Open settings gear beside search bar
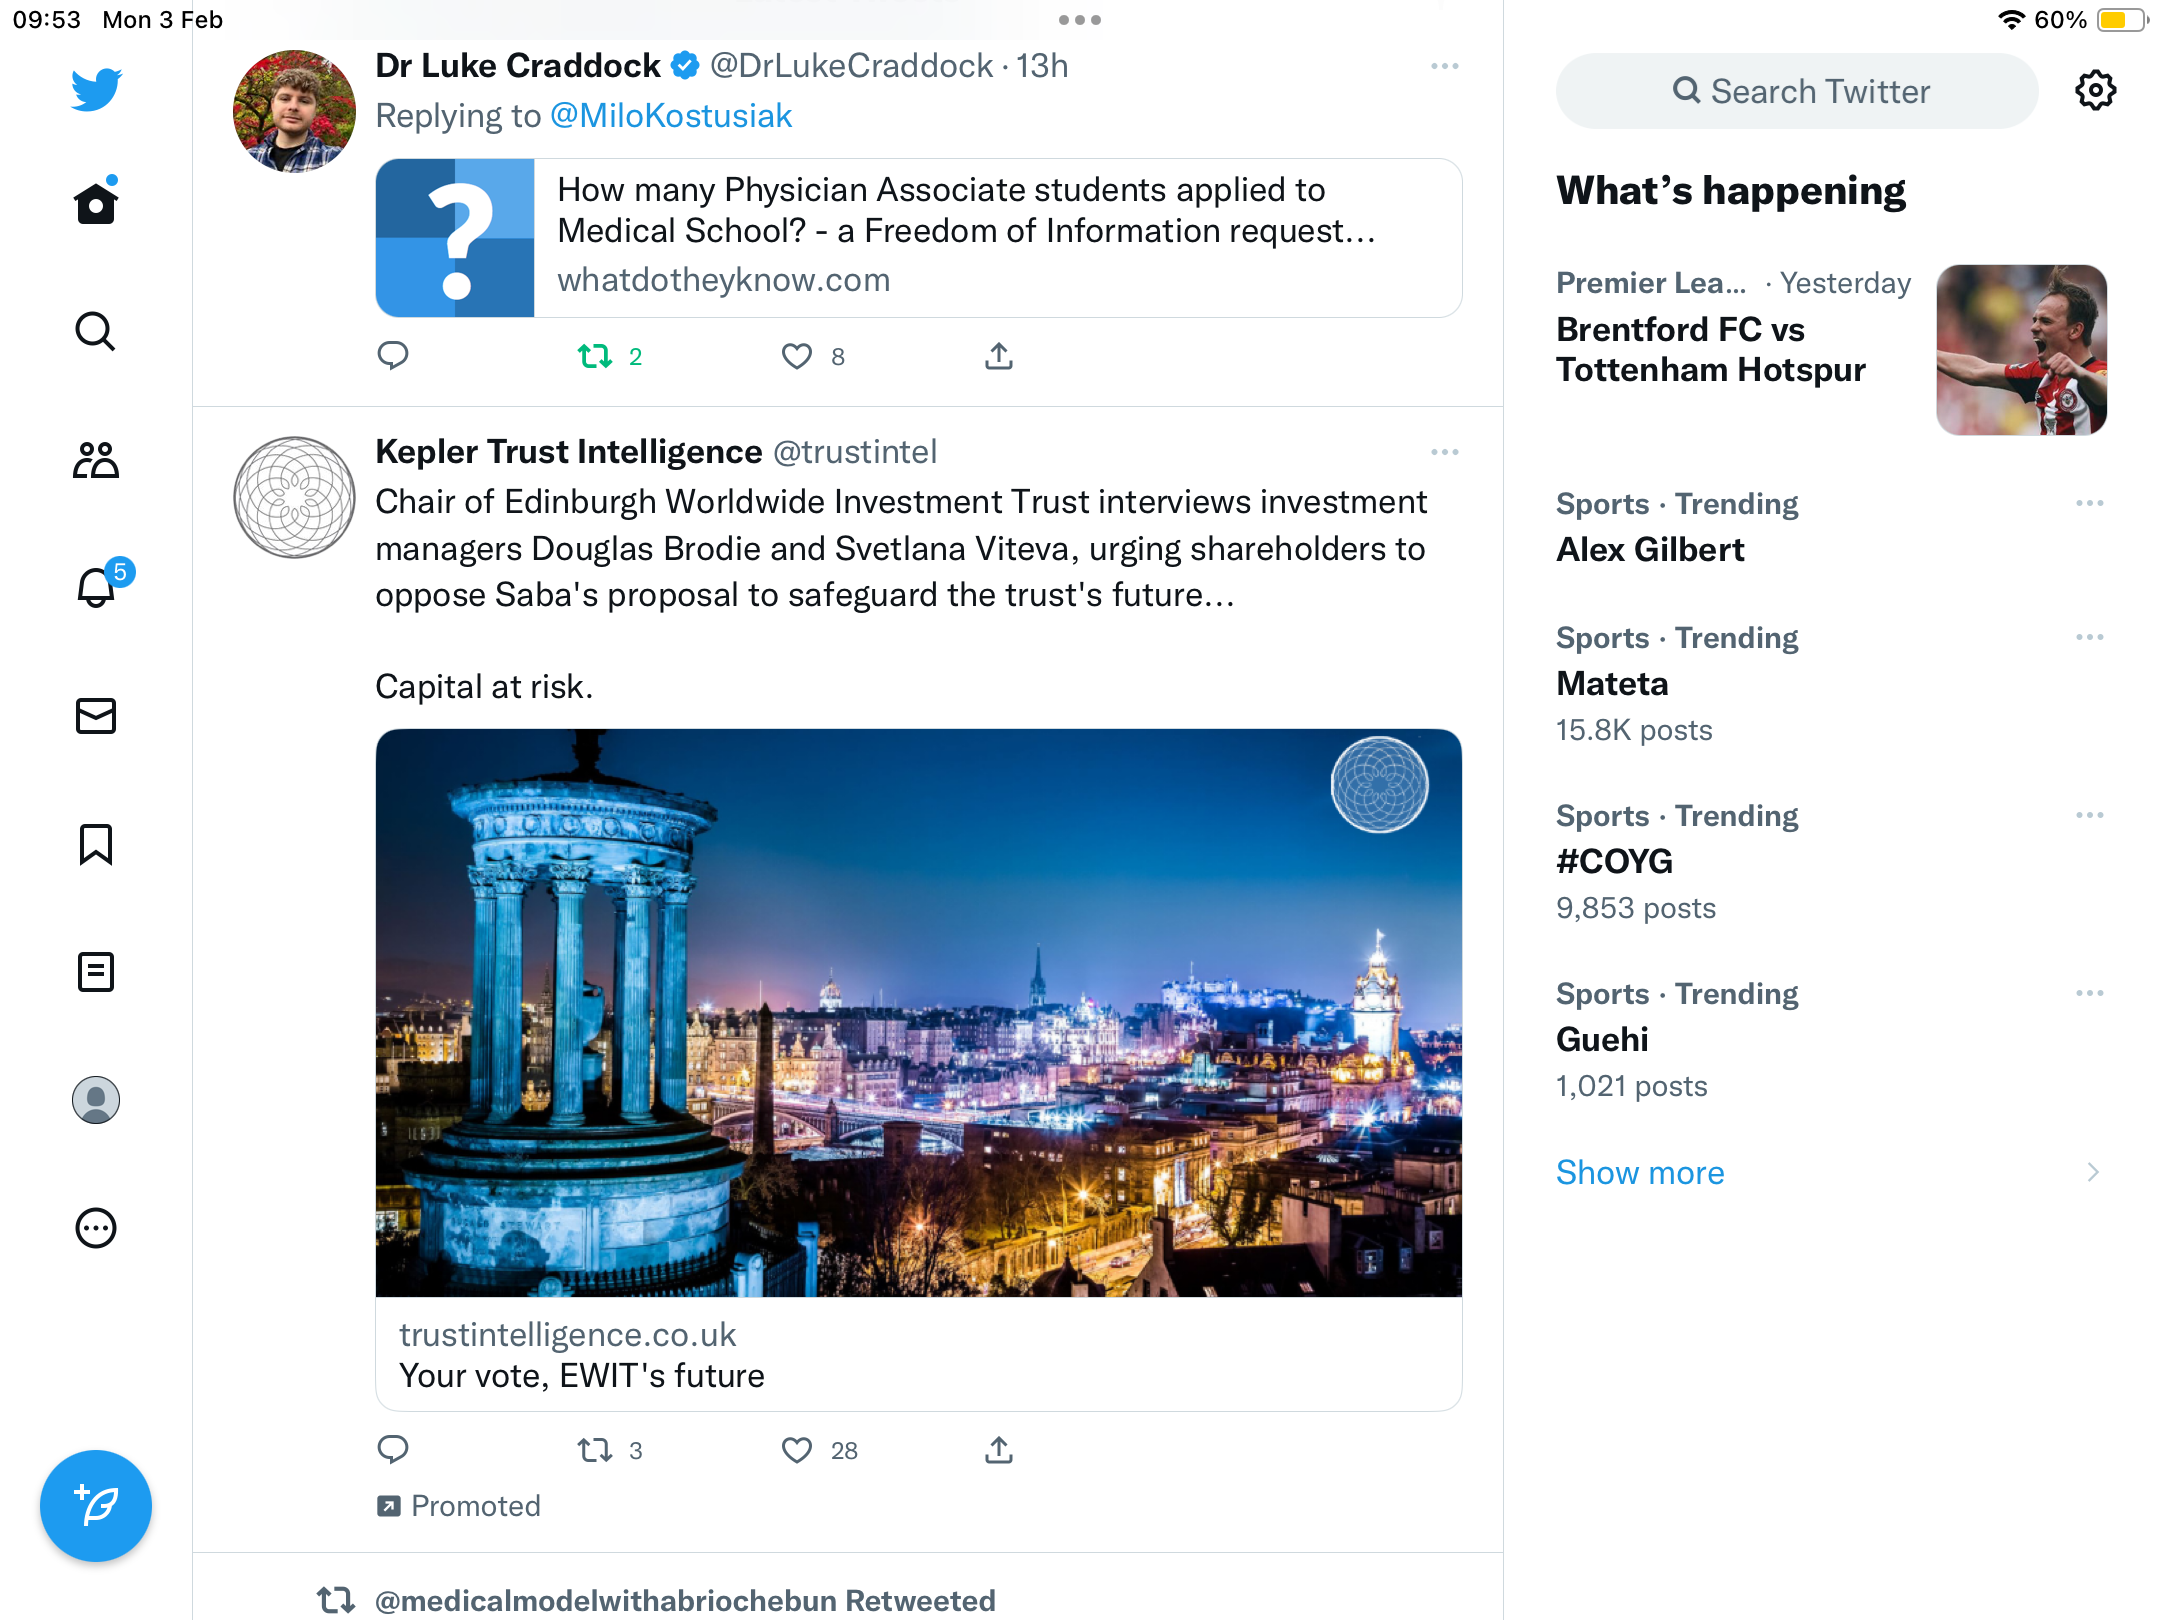 2095,91
